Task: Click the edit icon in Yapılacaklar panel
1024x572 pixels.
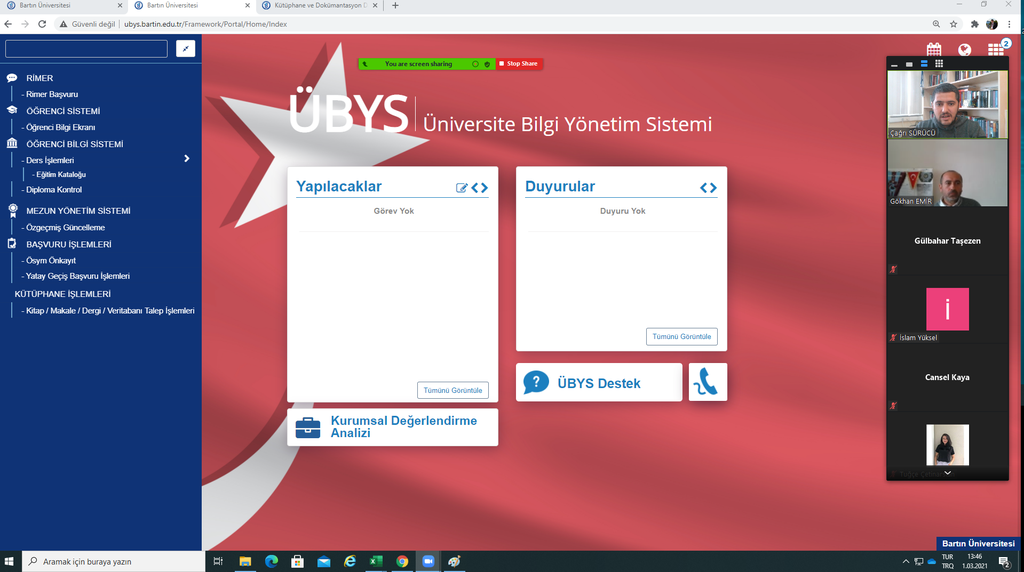Action: tap(462, 188)
